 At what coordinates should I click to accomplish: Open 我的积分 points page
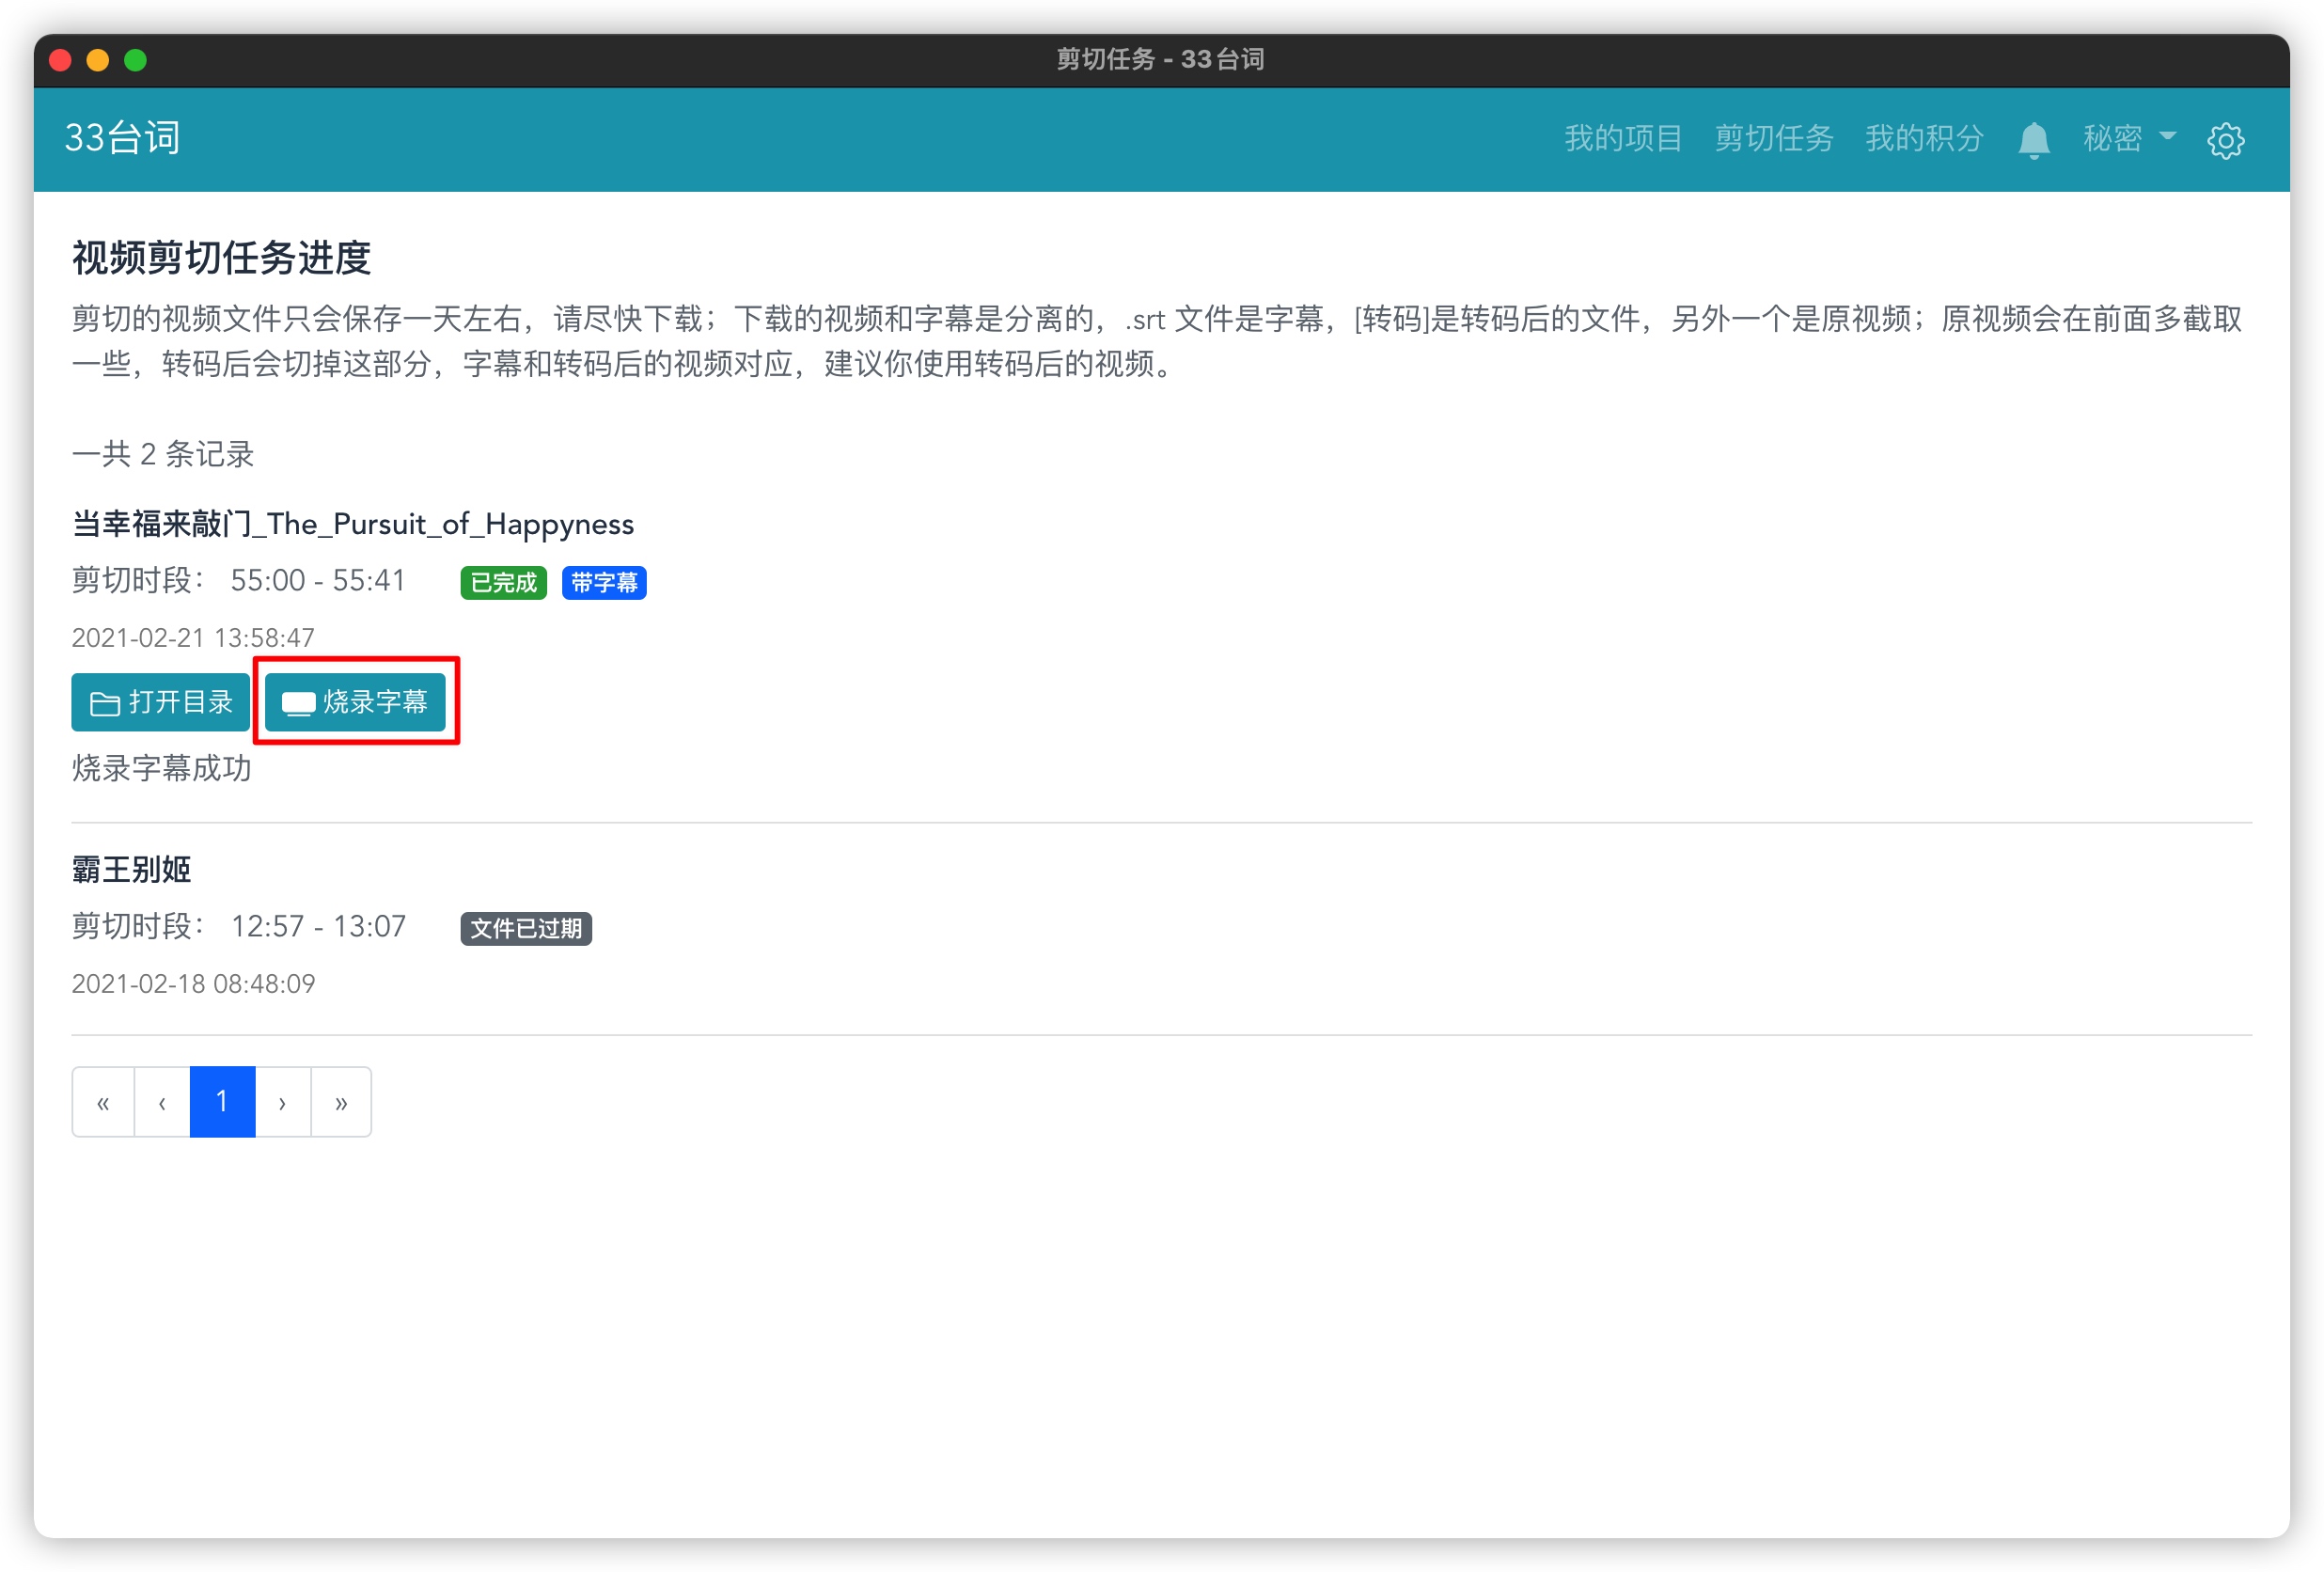pyautogui.click(x=1923, y=138)
